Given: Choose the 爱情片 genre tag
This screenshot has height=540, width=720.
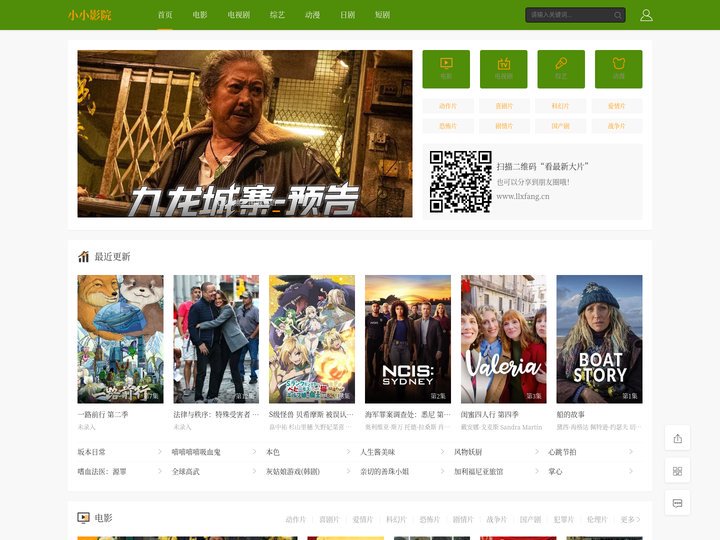Looking at the screenshot, I should click(x=617, y=106).
